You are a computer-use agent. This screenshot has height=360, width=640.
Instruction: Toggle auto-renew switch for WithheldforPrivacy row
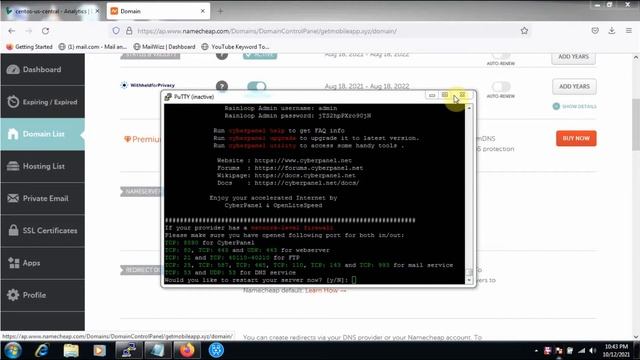coord(500,86)
